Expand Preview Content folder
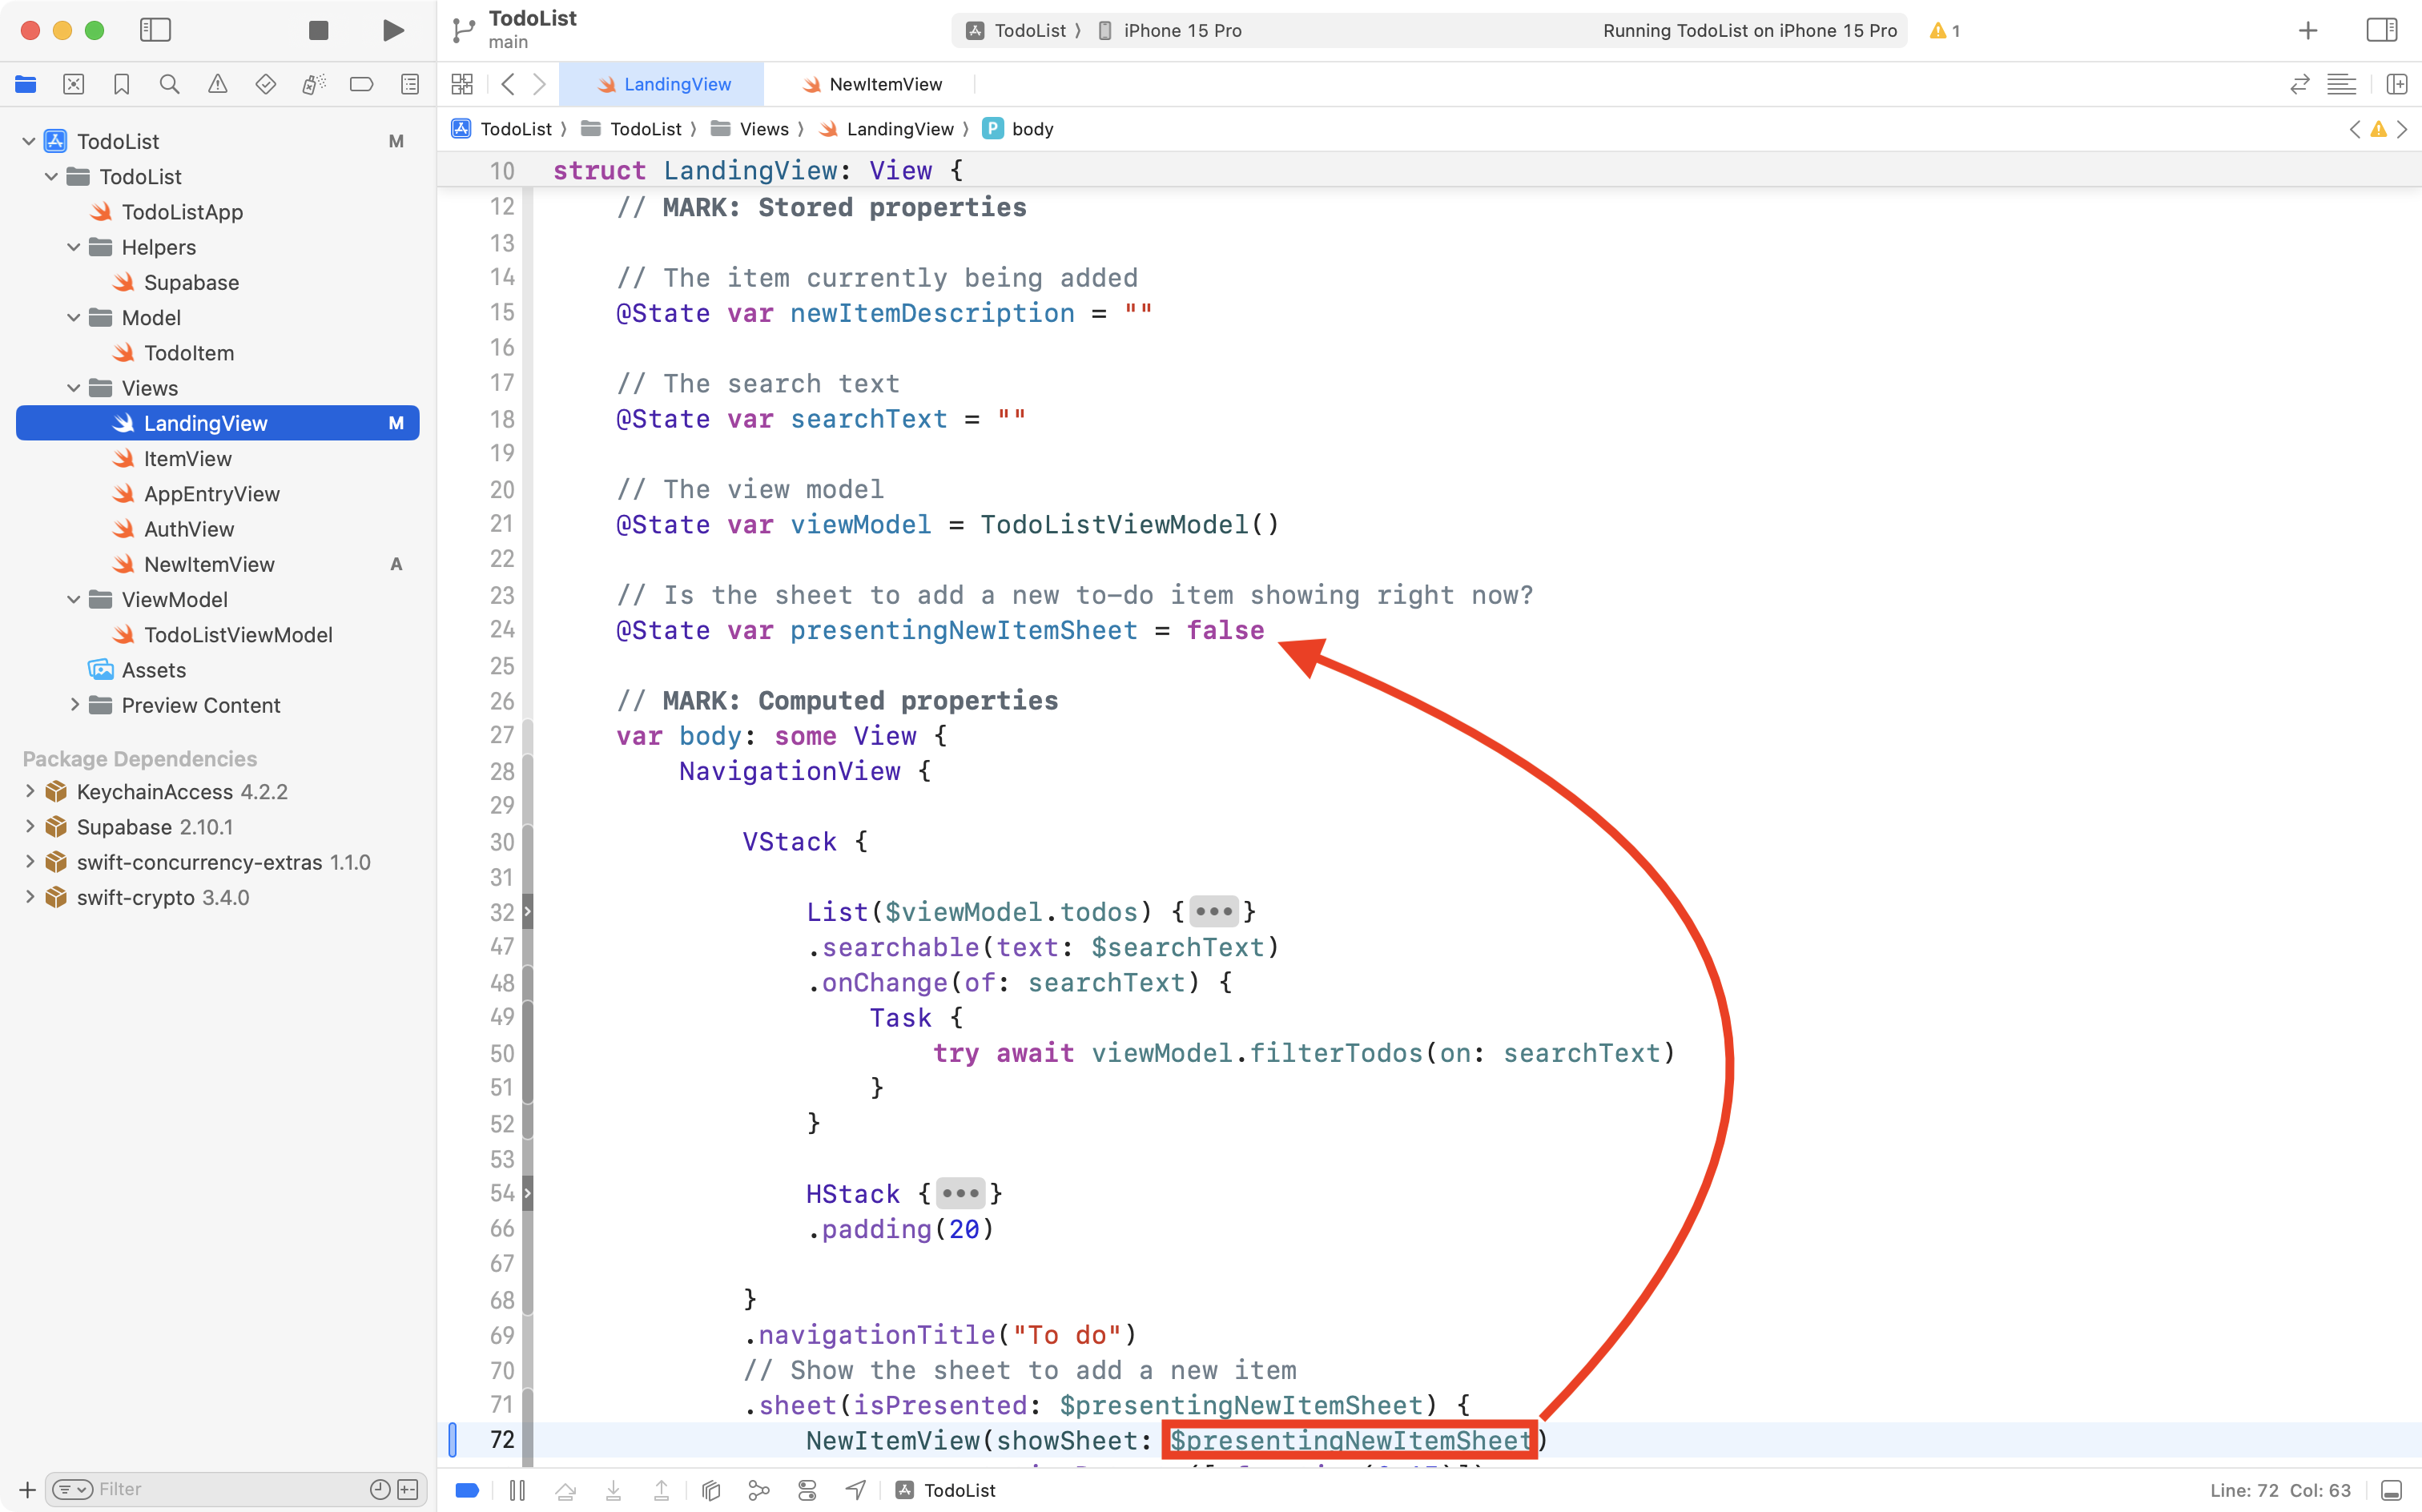 click(76, 705)
